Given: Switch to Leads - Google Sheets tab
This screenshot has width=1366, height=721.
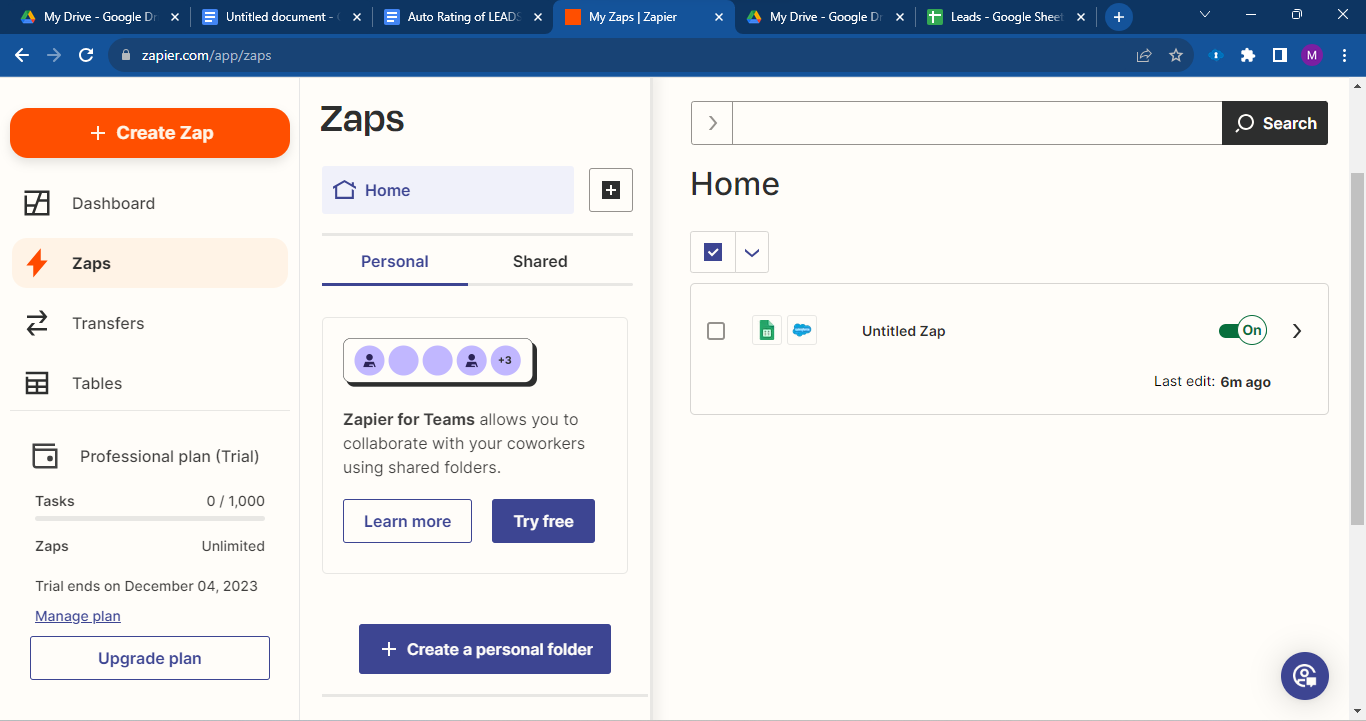Looking at the screenshot, I should point(1008,17).
